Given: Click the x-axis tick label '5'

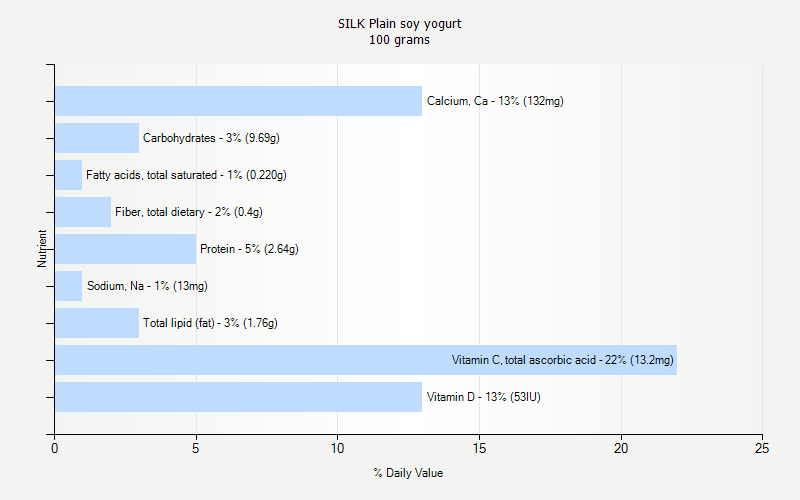Looking at the screenshot, I should point(196,448).
